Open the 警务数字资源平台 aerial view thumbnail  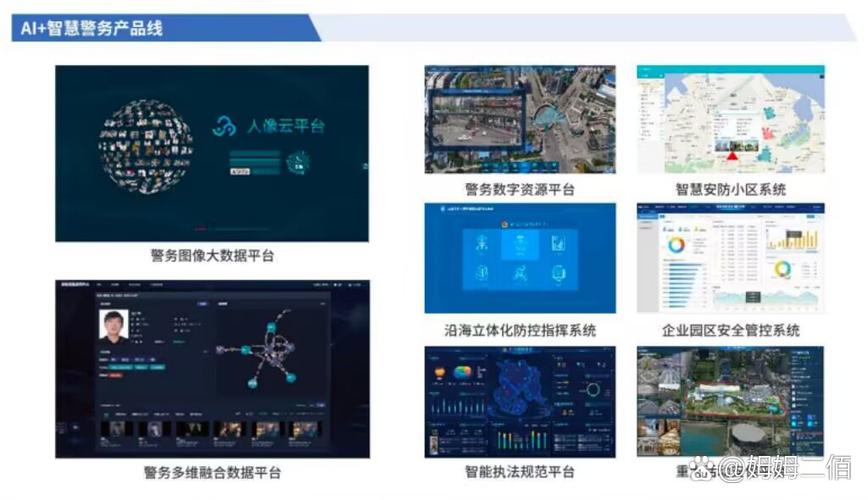[520, 119]
